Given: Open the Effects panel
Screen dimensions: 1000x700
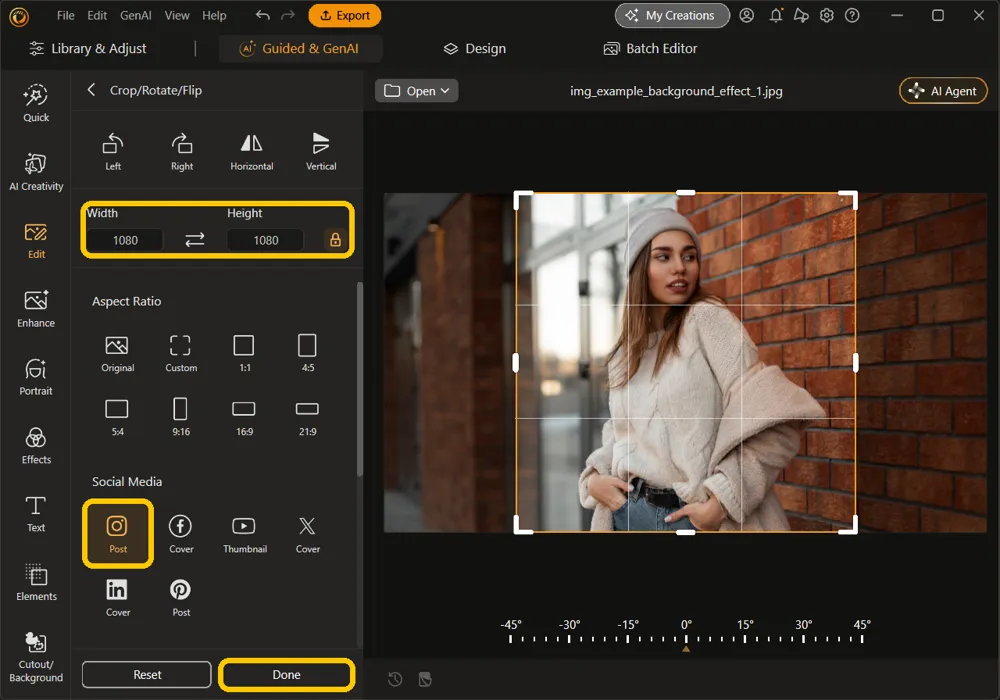Looking at the screenshot, I should 36,446.
